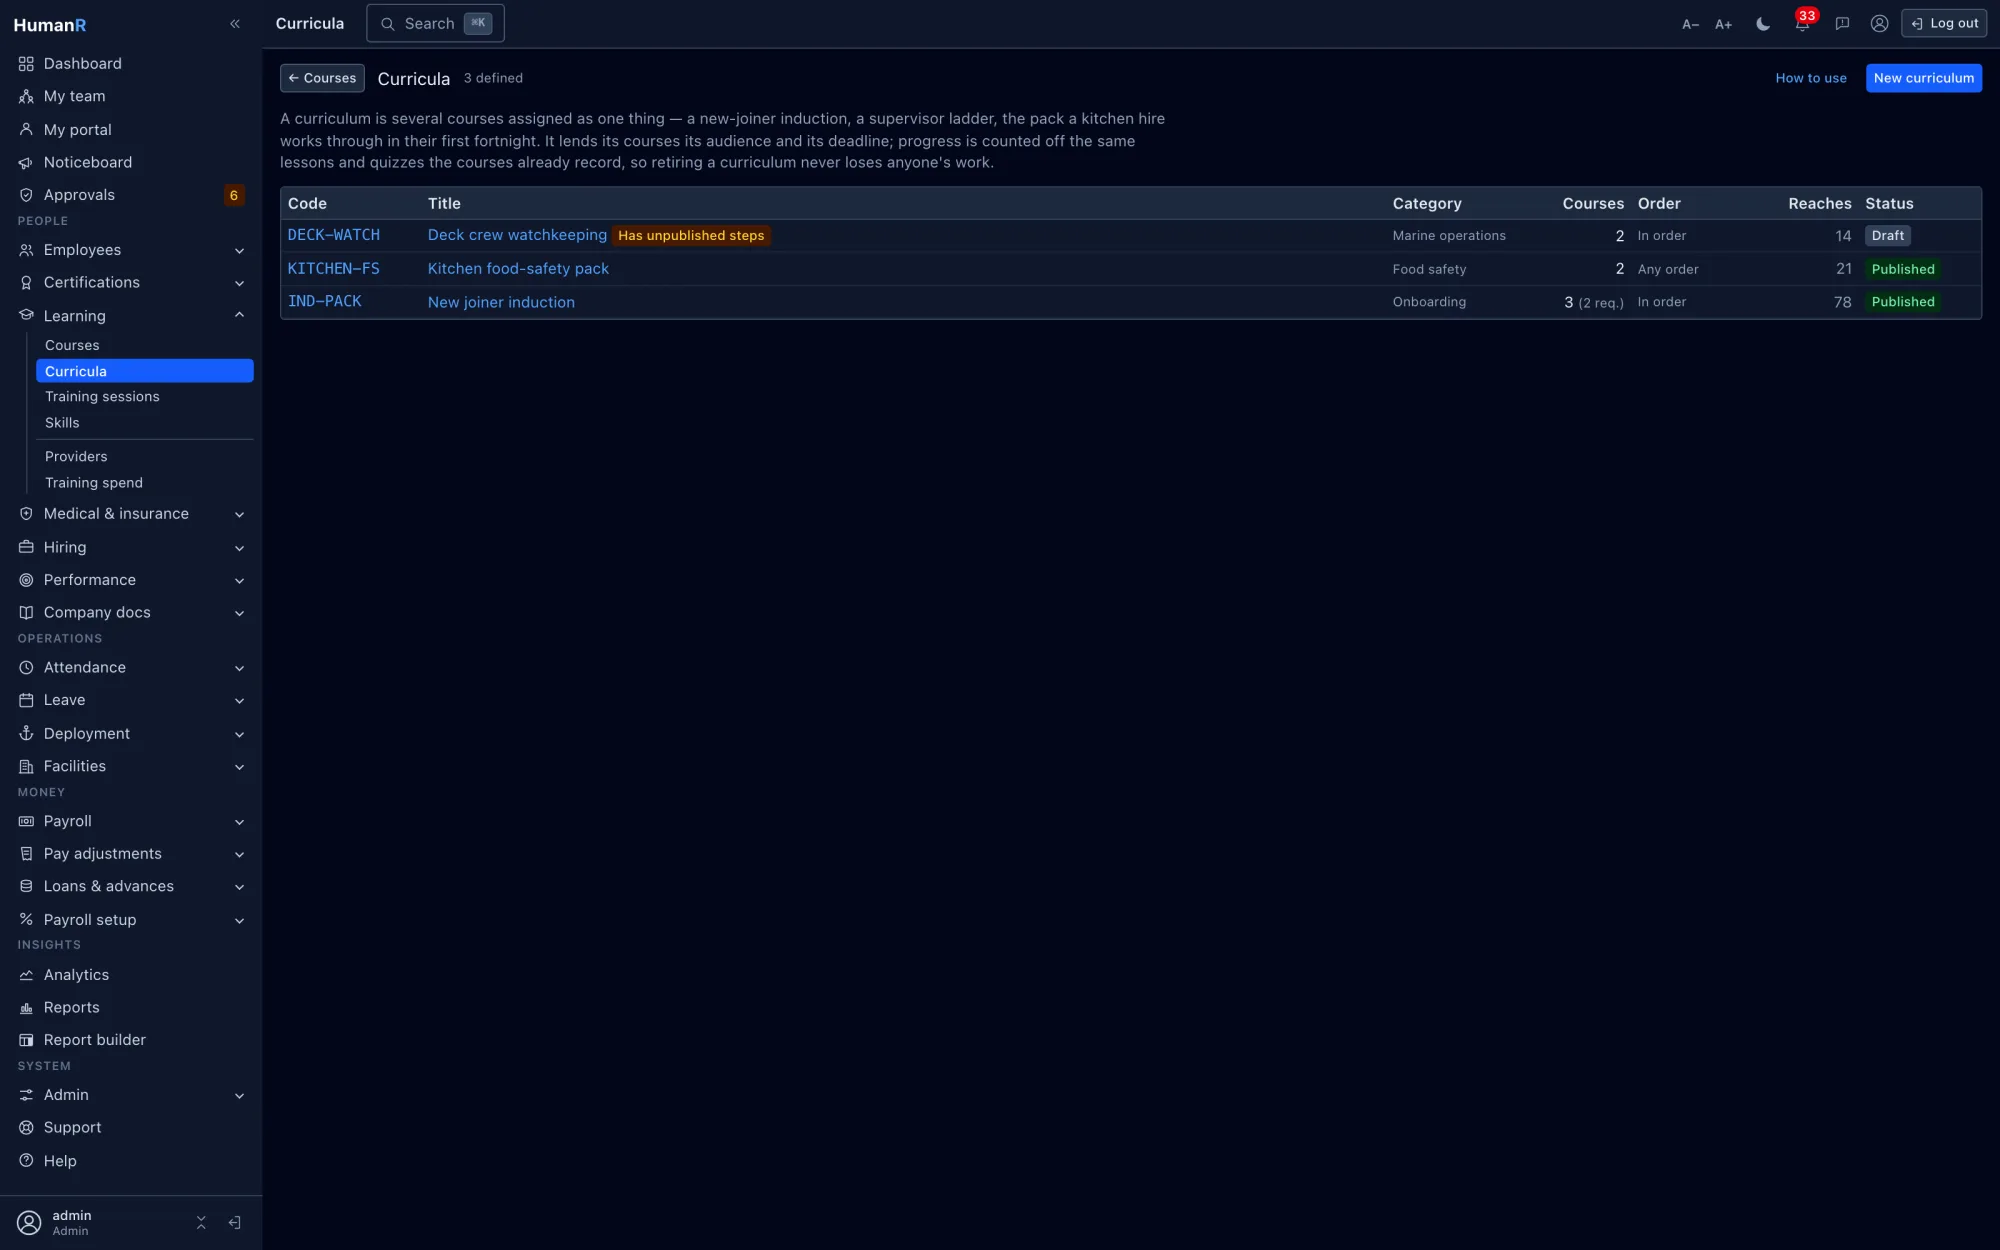Open Dashboard in the sidebar
The image size is (2000, 1250).
(131, 64)
